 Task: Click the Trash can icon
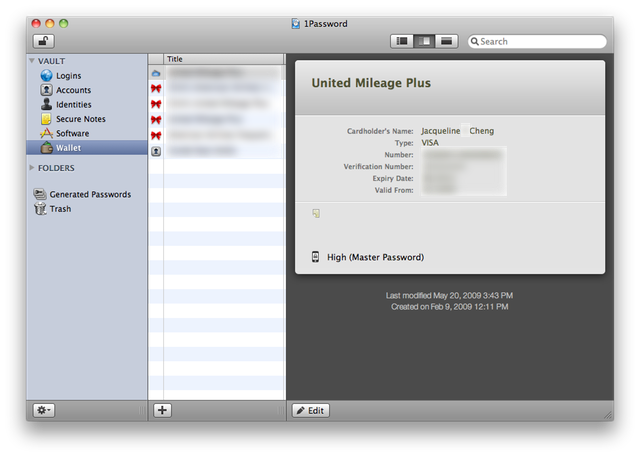(x=40, y=209)
